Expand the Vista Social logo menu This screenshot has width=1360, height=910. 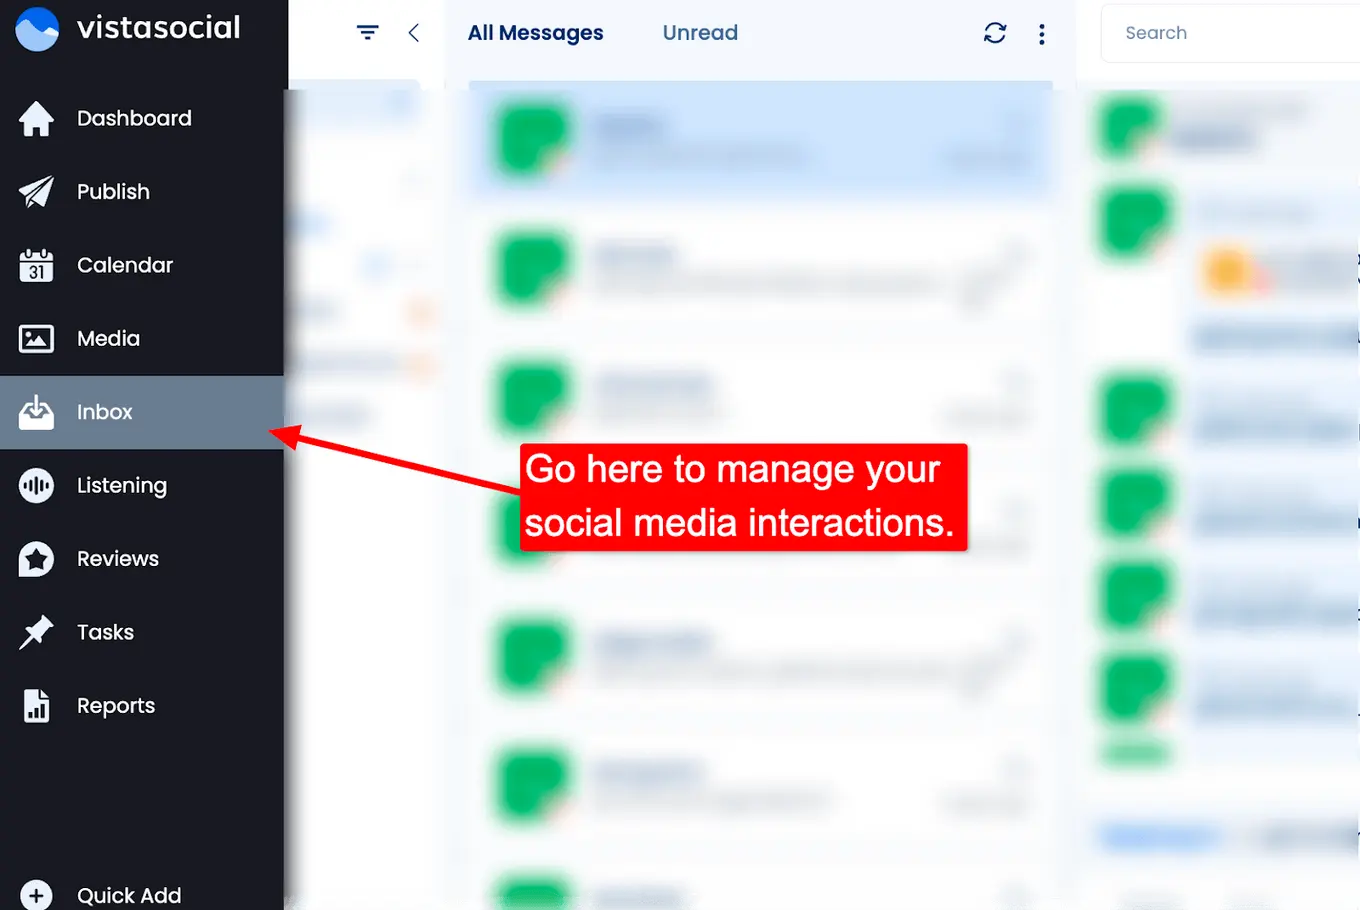(x=36, y=29)
